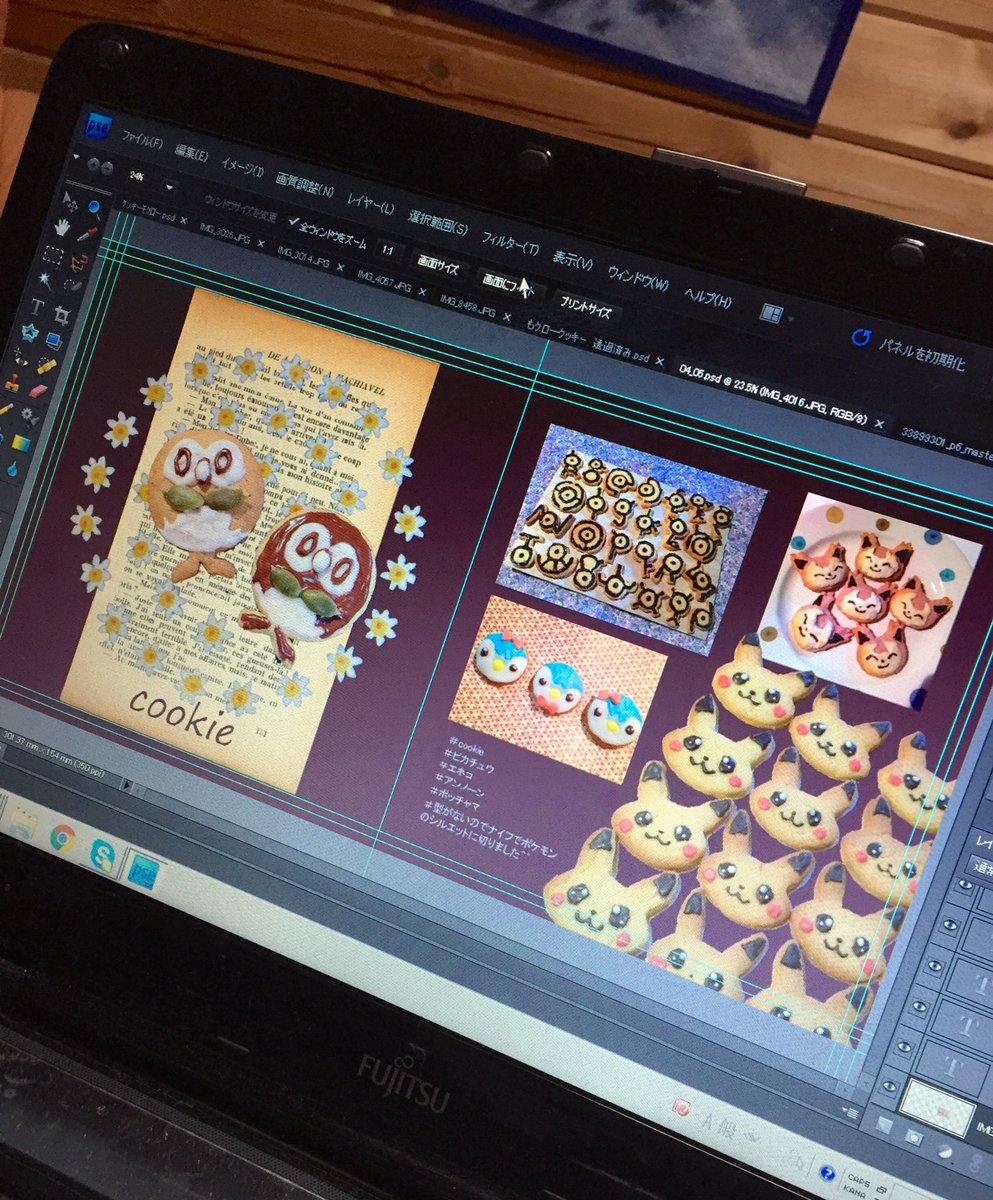Select the Blur water-drop tool
This screenshot has width=993, height=1200.
pos(12,468)
